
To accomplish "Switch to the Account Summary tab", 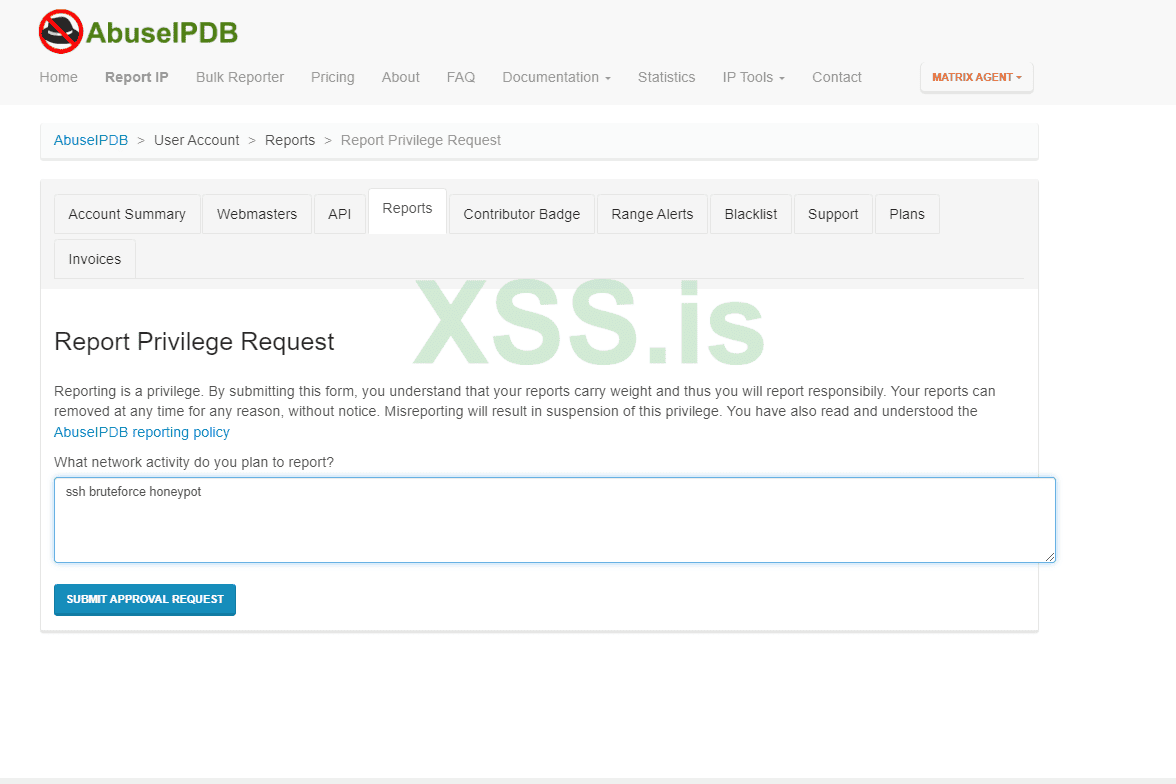I will pos(127,214).
